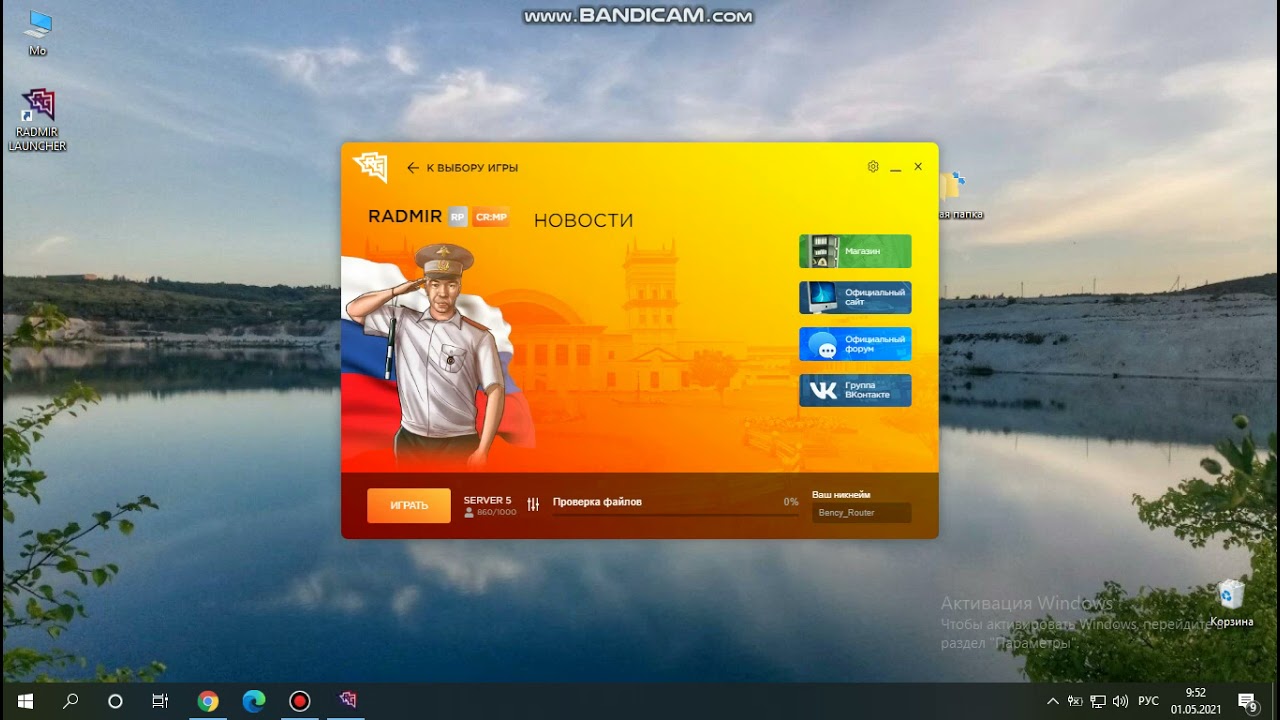Click the file check progress bar
The image size is (1280, 720).
(x=675, y=515)
